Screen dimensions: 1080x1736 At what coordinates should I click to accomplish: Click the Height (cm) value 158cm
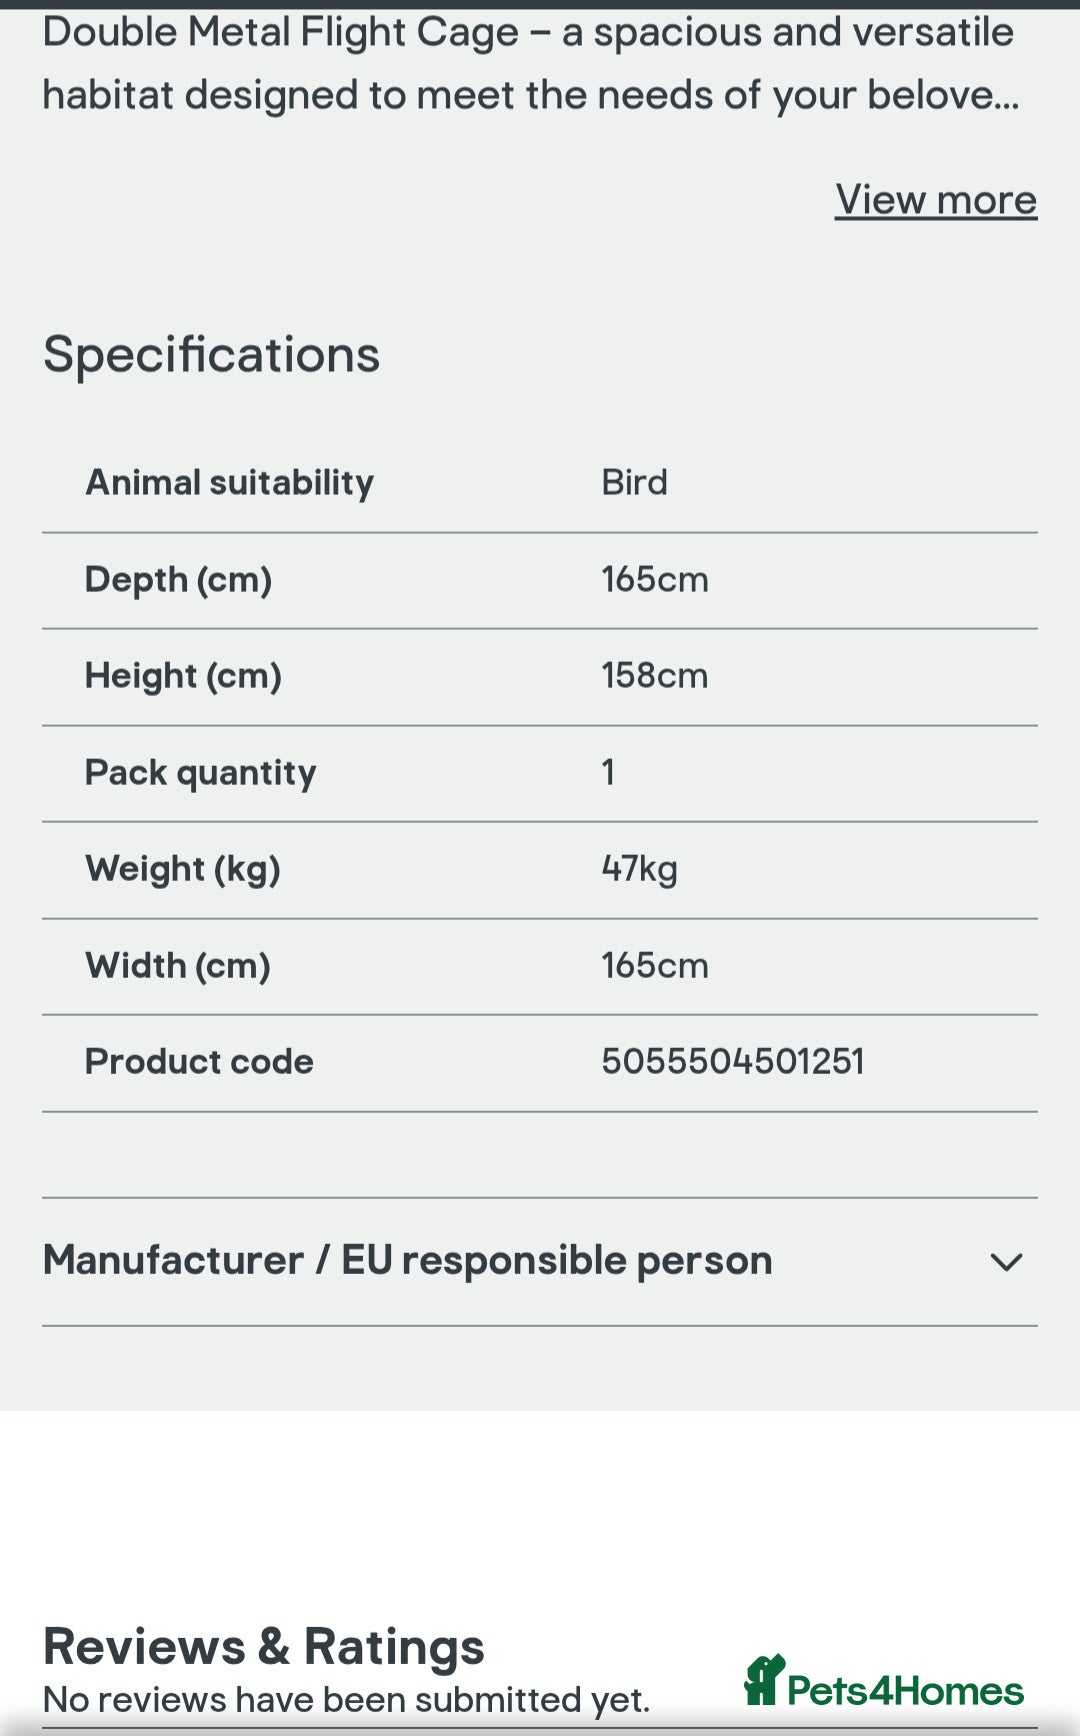pyautogui.click(x=655, y=676)
